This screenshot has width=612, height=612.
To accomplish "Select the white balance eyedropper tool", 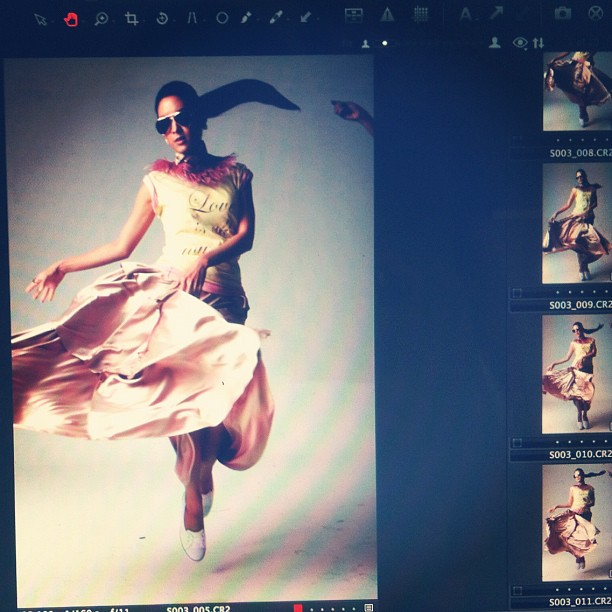I will pyautogui.click(x=276, y=17).
